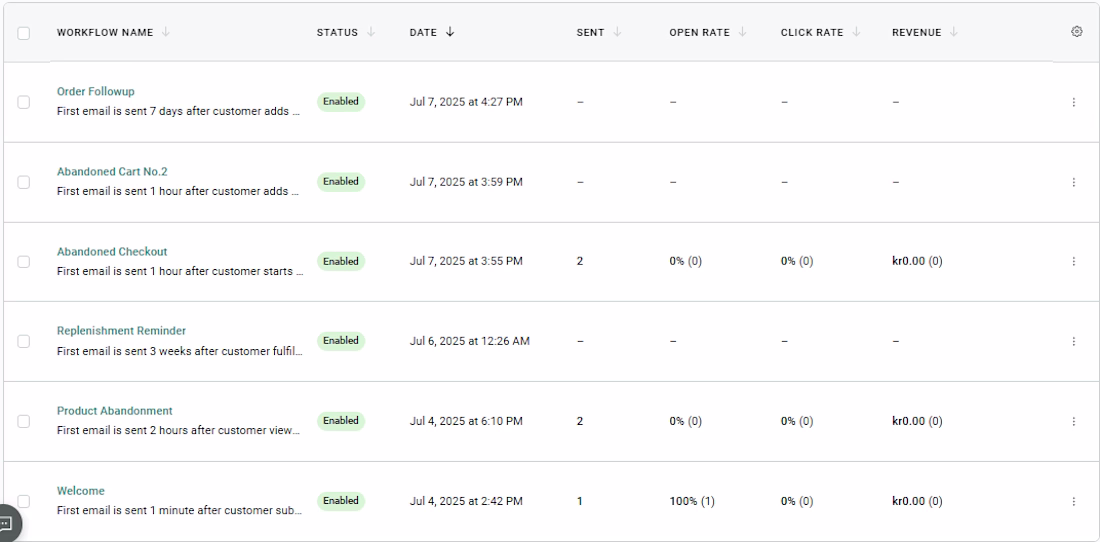1100x542 pixels.
Task: Select the Product Abandonment row checkbox
Action: pos(24,421)
